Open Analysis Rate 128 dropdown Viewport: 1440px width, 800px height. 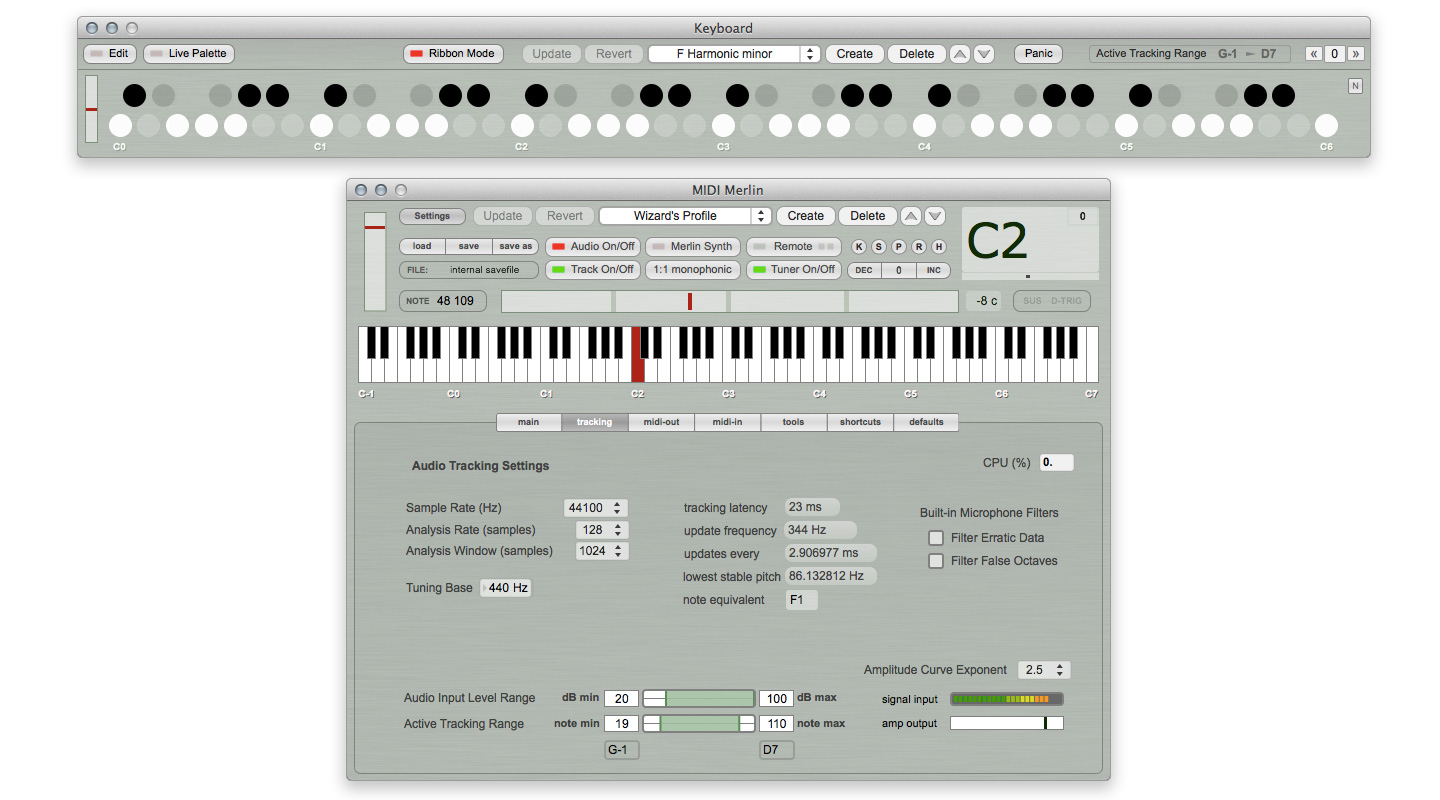click(601, 530)
